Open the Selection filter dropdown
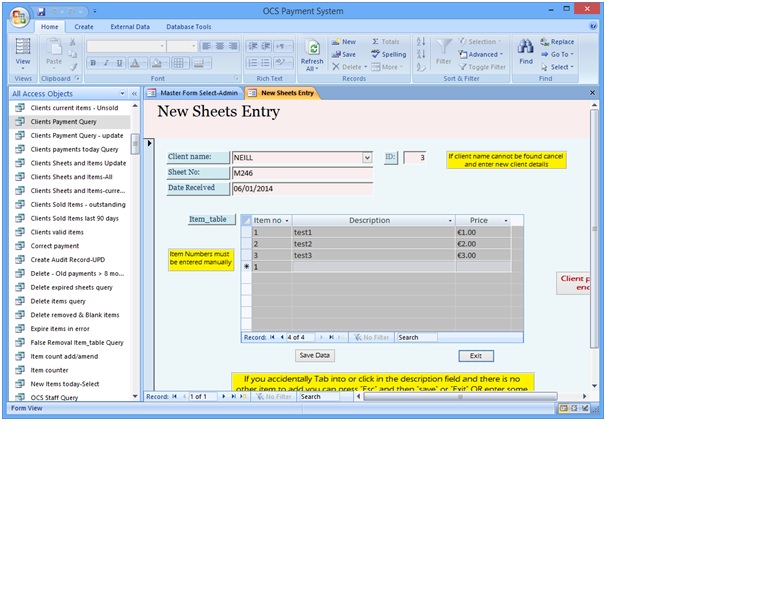Image resolution: width=768 pixels, height=614 pixels. pyautogui.click(x=480, y=42)
